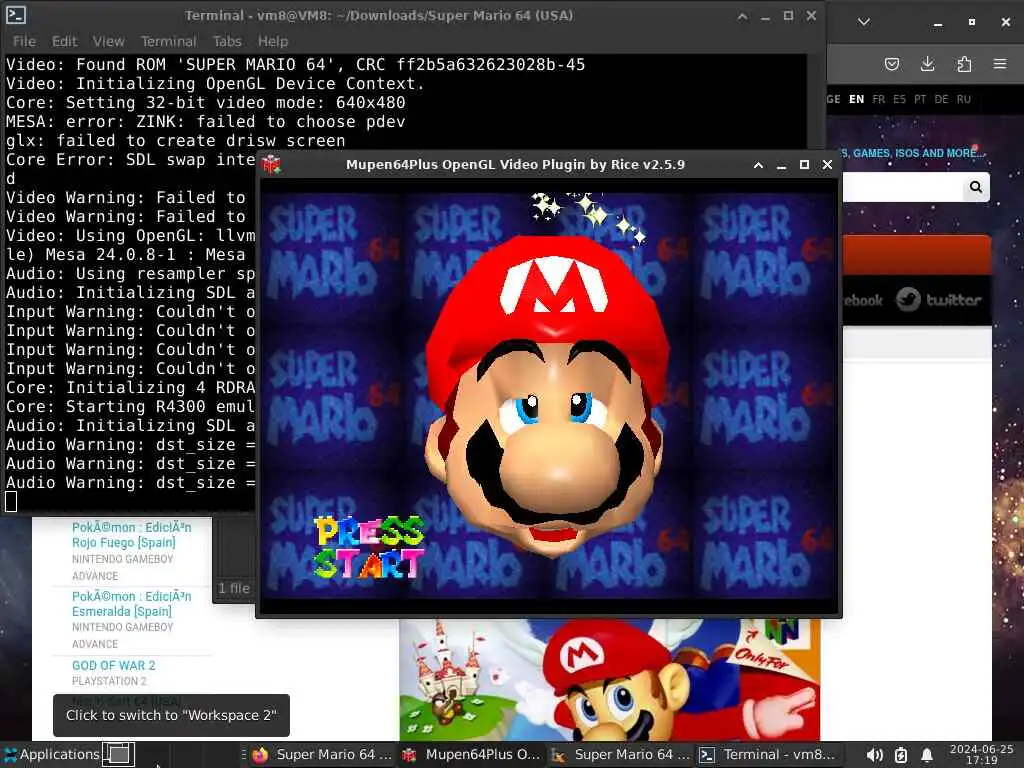Click the orange button on the webpage
This screenshot has width=1024, height=768.
(916, 255)
